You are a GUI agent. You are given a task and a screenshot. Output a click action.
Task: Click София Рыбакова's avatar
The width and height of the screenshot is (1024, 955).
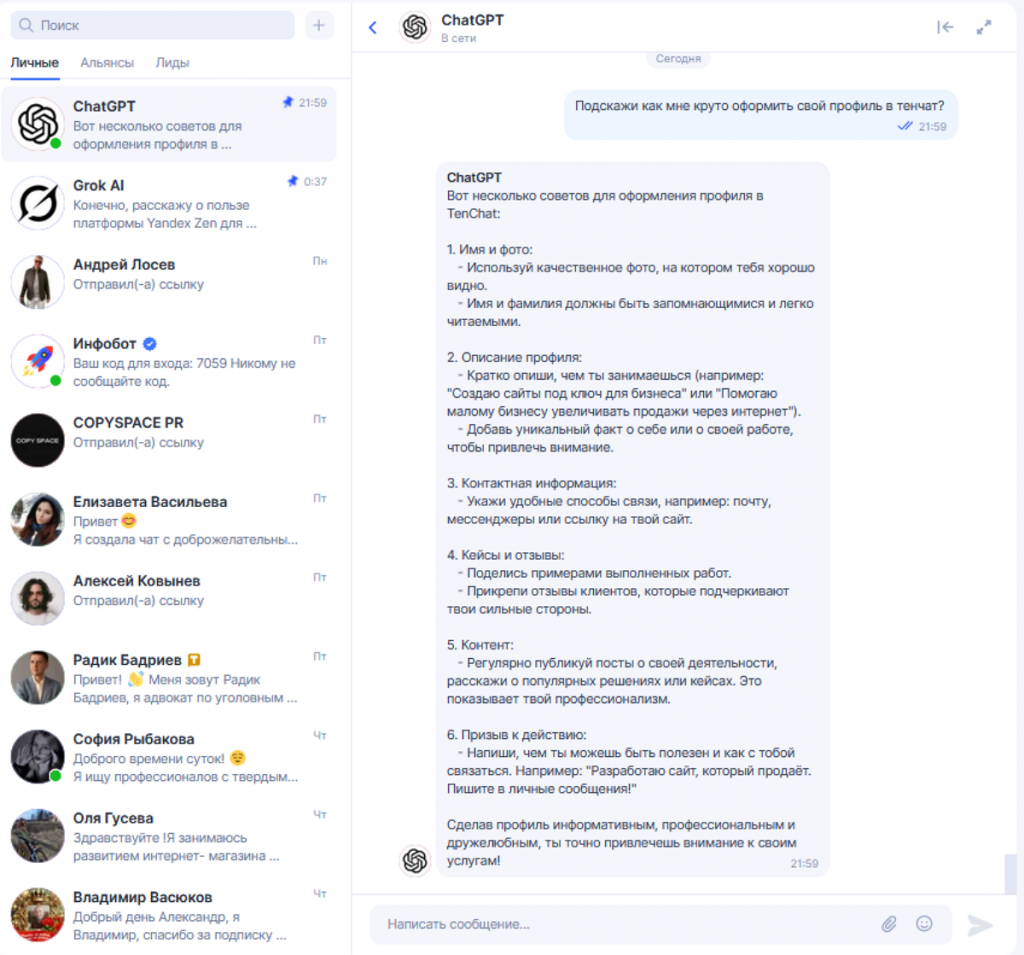(37, 756)
